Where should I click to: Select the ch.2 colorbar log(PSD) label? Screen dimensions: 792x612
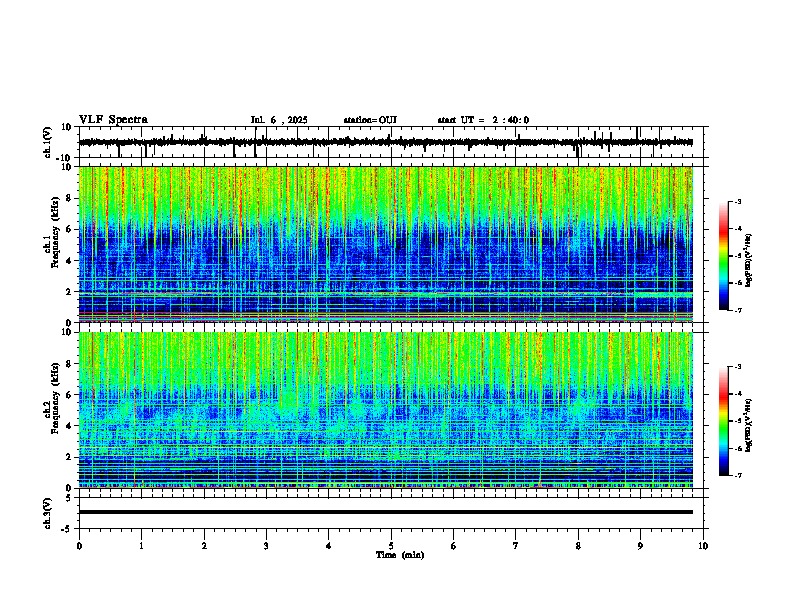tap(748, 425)
